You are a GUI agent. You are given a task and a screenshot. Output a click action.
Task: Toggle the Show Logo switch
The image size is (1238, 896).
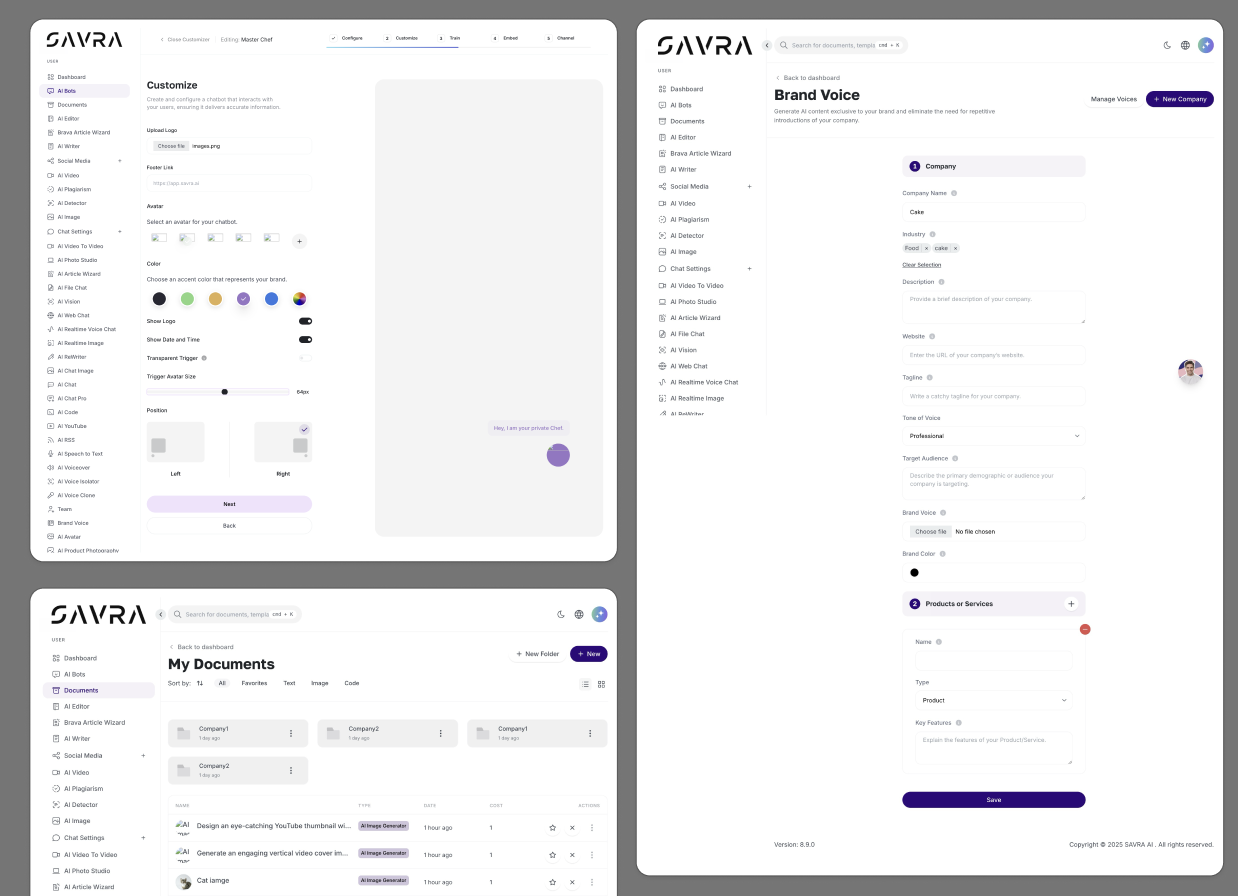(305, 321)
